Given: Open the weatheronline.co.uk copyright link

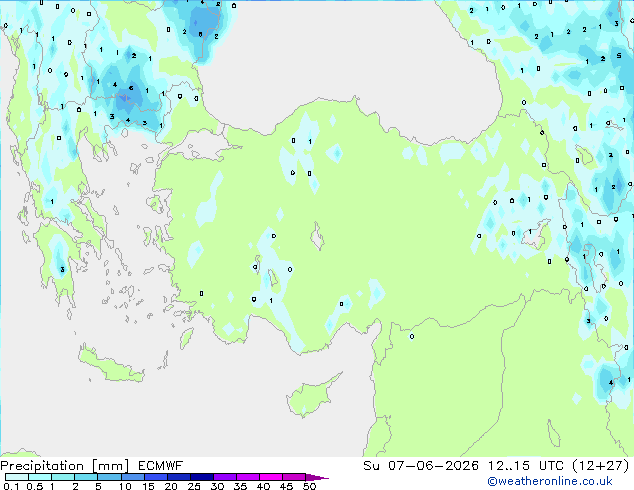Looking at the screenshot, I should [550, 481].
